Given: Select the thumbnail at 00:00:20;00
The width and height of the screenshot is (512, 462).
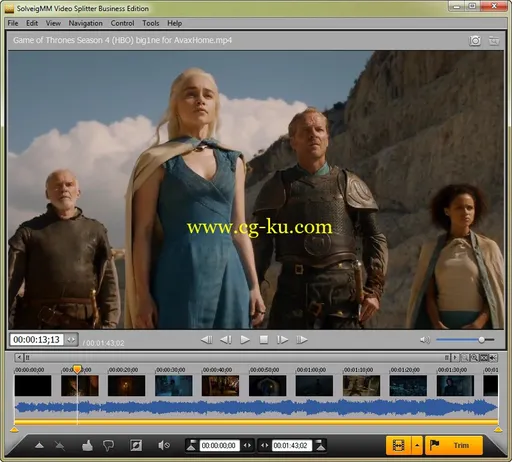Looking at the screenshot, I should tap(127, 386).
